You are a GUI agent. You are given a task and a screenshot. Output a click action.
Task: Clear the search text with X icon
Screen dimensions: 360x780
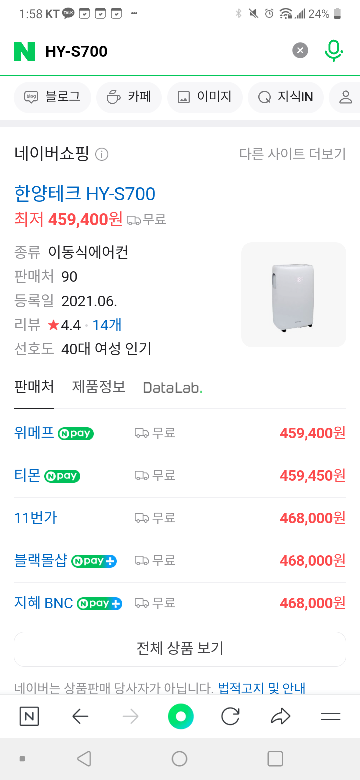[300, 51]
